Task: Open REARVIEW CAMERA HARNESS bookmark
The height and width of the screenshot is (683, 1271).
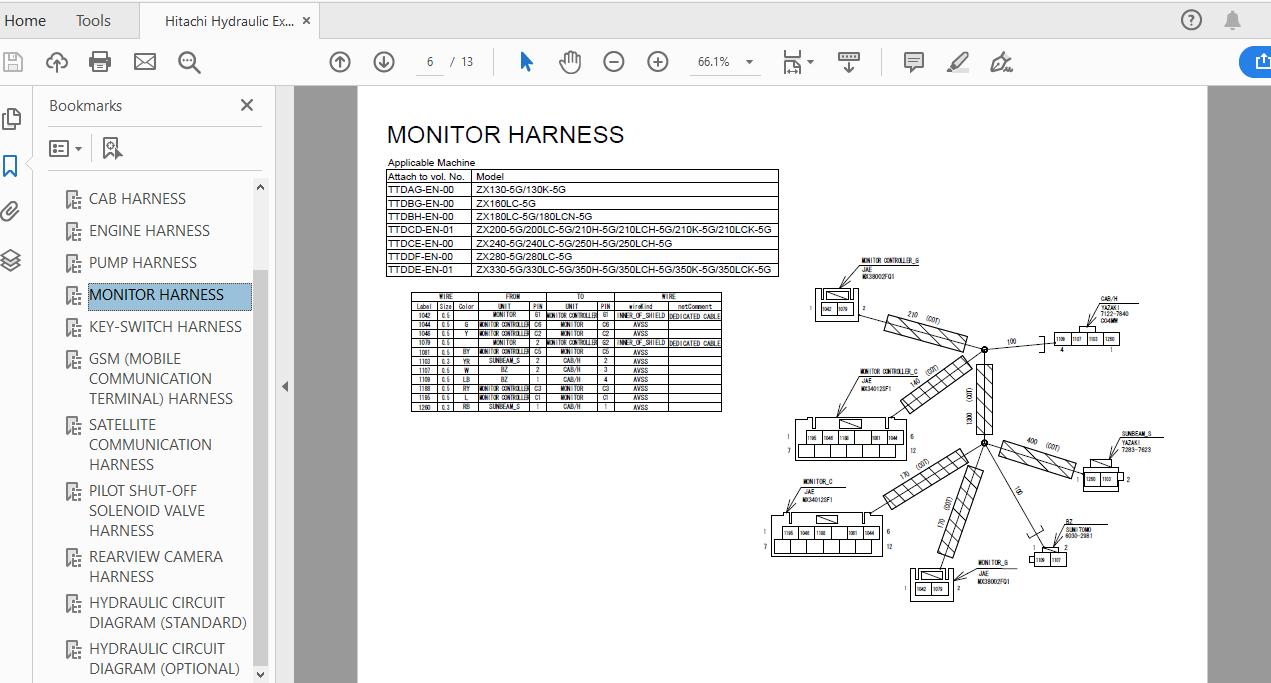Action: tap(155, 567)
